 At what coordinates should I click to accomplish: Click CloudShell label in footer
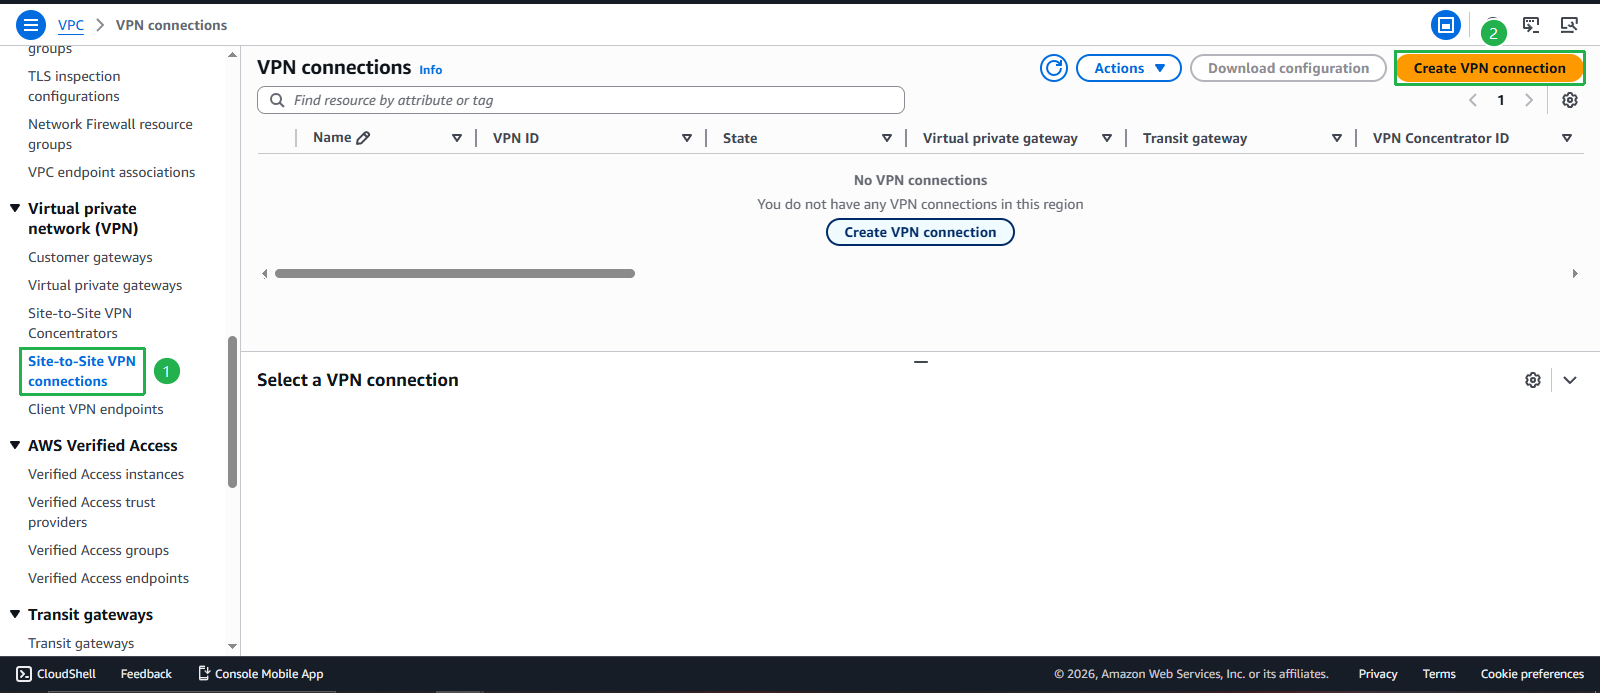[66, 674]
